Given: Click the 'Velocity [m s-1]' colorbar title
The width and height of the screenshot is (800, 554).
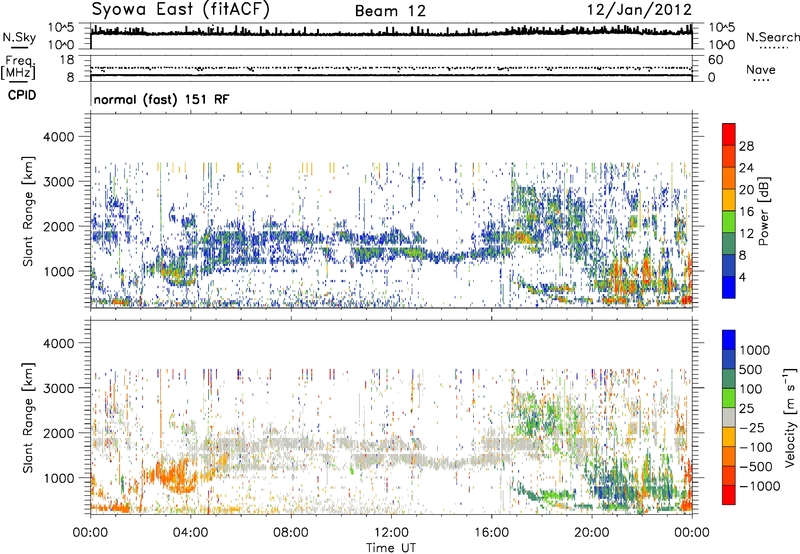Looking at the screenshot, I should coord(790,417).
